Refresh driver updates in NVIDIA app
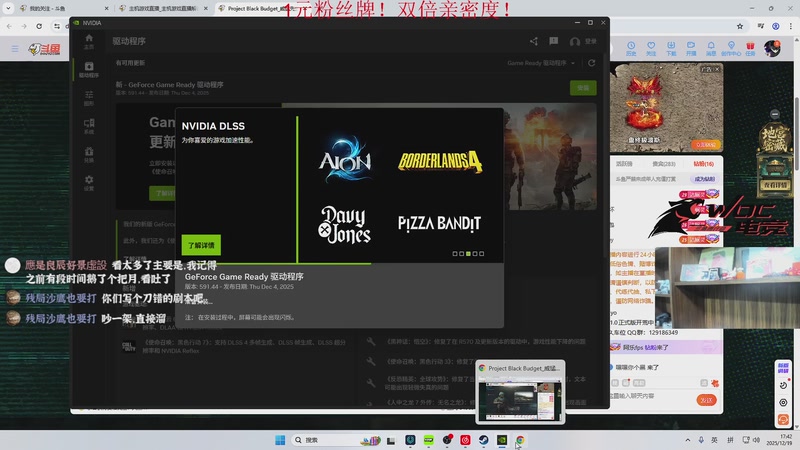Image resolution: width=800 pixels, height=450 pixels. [591, 63]
